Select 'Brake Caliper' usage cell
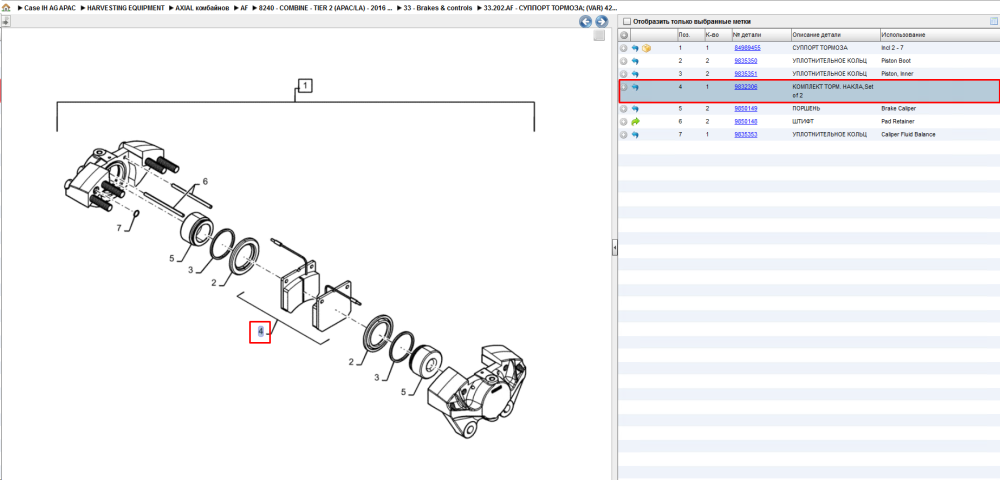The height and width of the screenshot is (480, 1000). click(899, 109)
